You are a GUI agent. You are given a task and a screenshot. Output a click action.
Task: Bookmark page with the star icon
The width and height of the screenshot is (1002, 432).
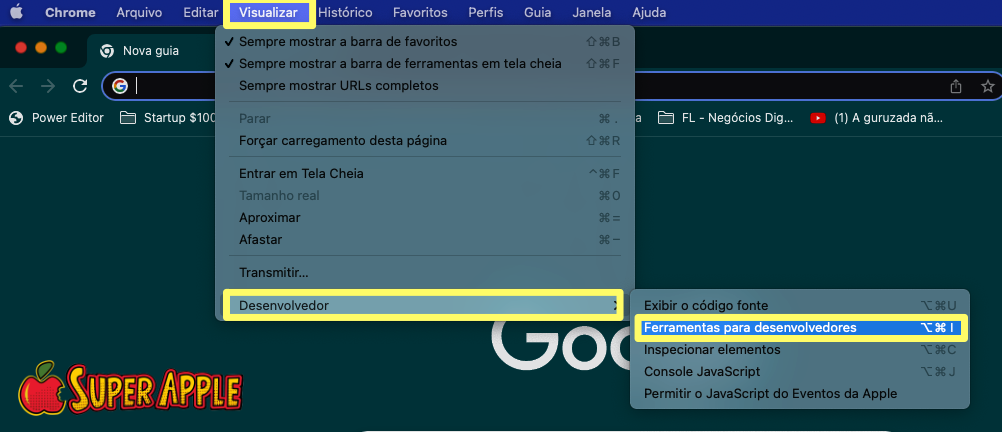click(x=987, y=86)
